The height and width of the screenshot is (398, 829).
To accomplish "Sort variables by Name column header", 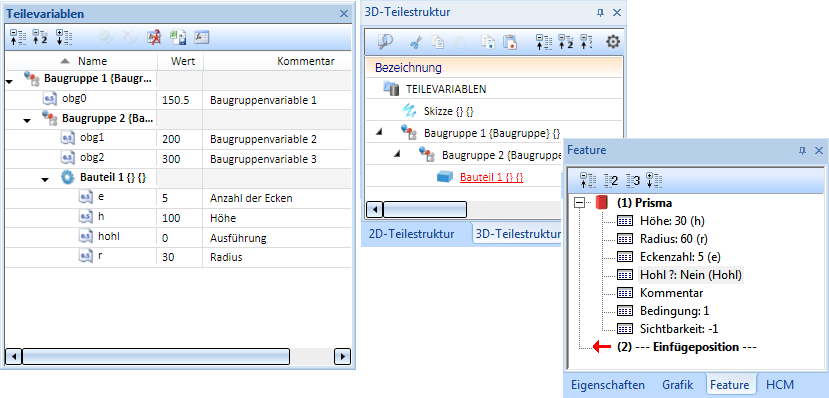I will 93,61.
